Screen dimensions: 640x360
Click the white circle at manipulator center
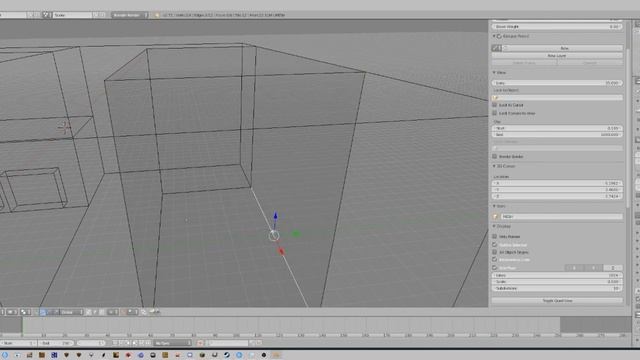(274, 236)
